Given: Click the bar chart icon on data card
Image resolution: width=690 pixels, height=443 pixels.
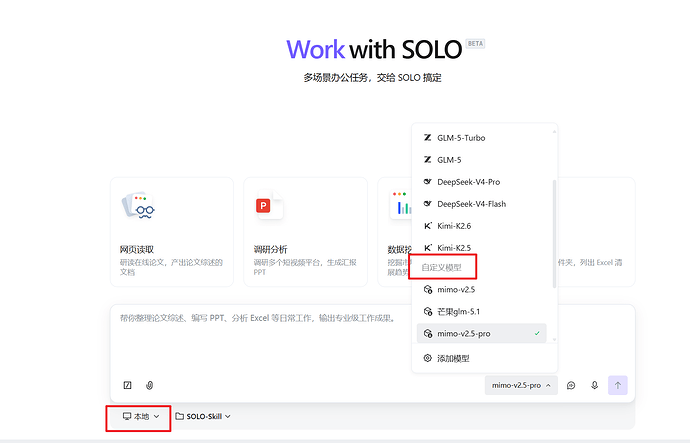Looking at the screenshot, I should point(401,205).
